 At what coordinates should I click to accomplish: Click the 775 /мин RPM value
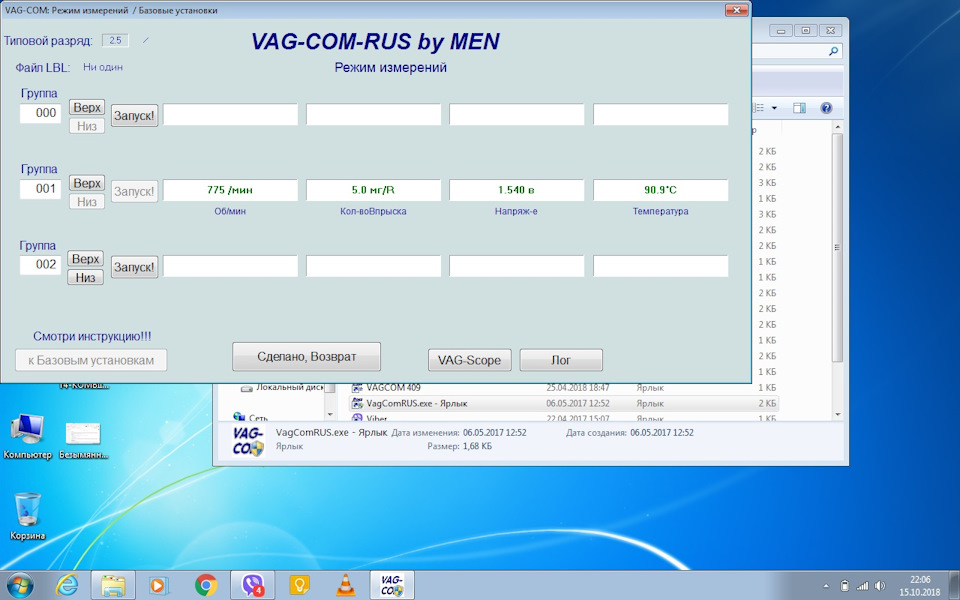click(230, 190)
